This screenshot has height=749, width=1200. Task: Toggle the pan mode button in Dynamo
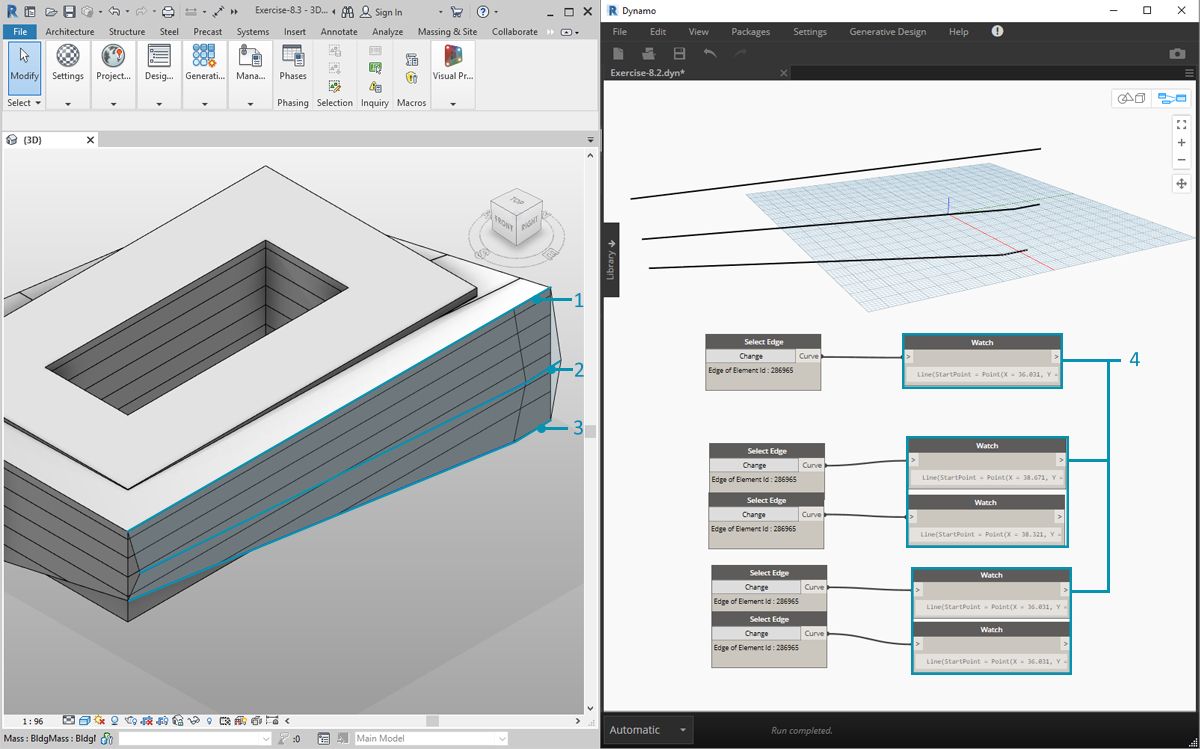[1181, 184]
